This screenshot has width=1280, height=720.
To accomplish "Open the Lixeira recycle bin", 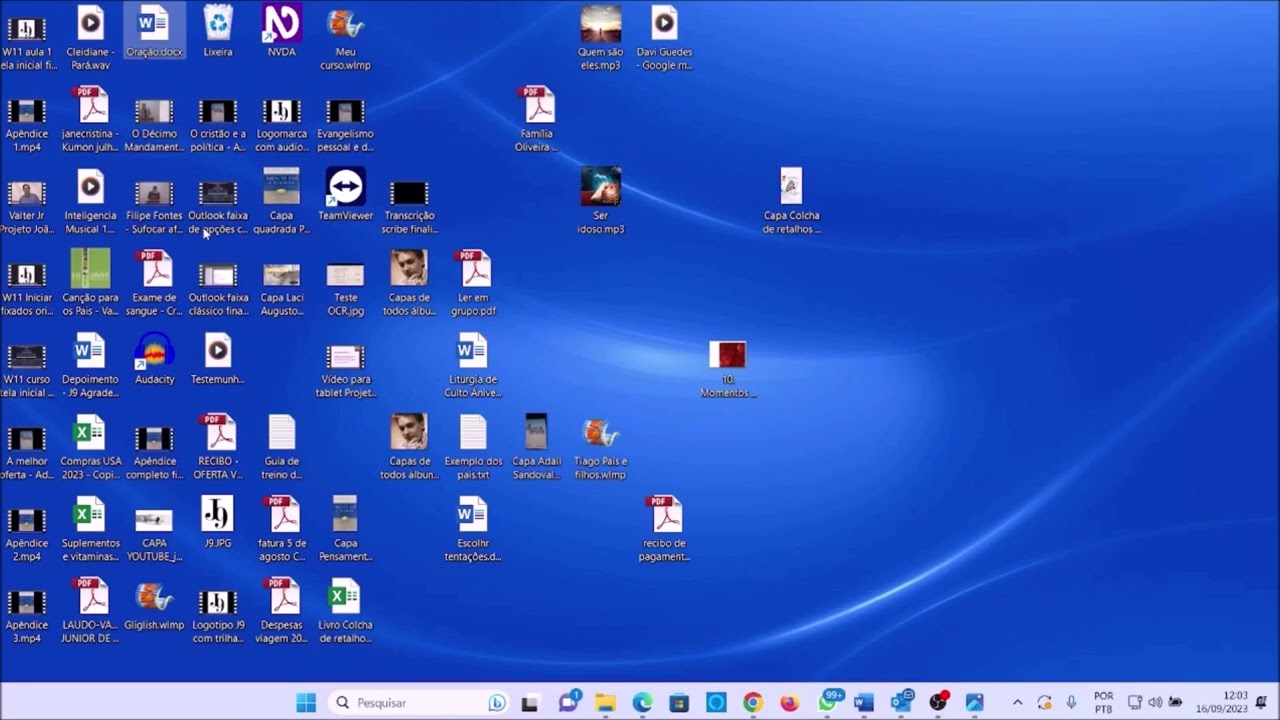I will (218, 32).
